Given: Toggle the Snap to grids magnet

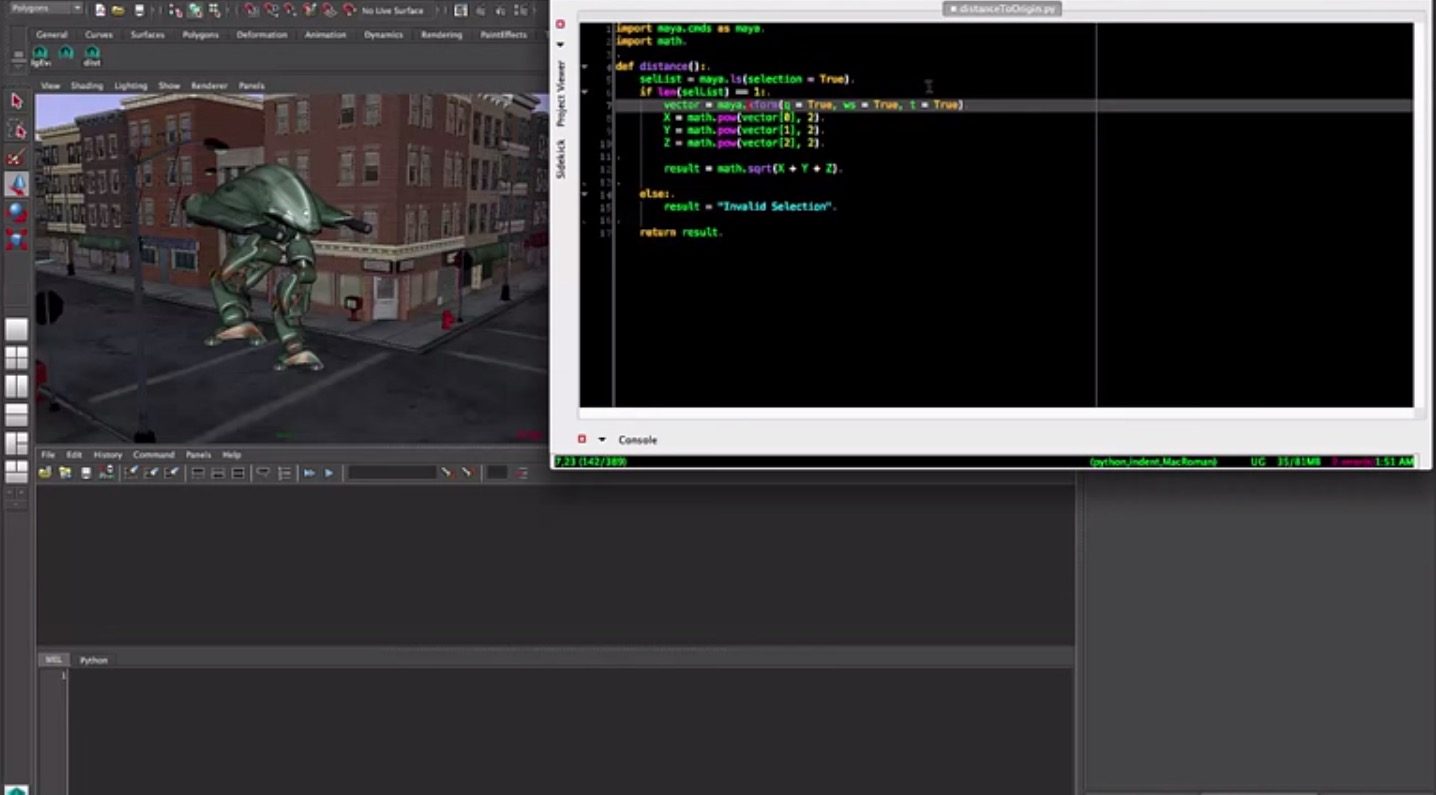Looking at the screenshot, I should coord(251,10).
